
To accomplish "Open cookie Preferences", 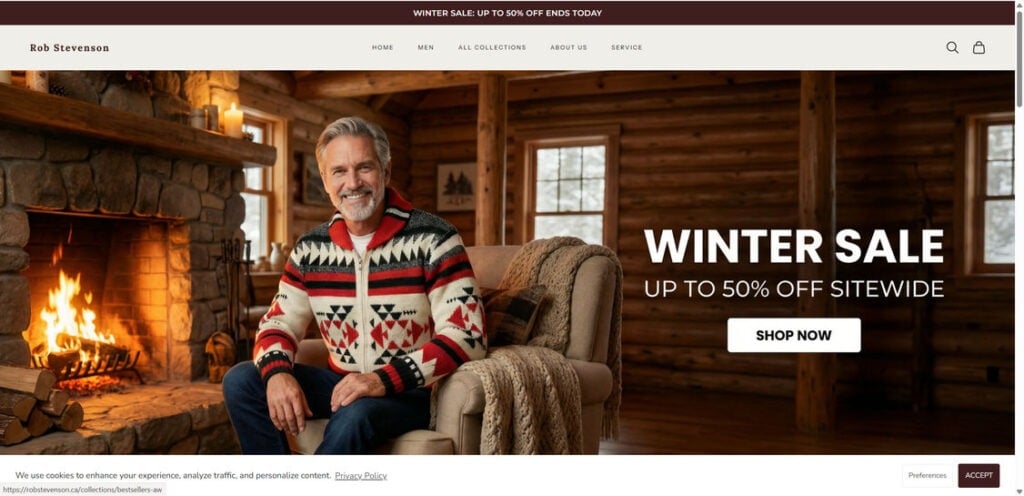I will tap(927, 475).
